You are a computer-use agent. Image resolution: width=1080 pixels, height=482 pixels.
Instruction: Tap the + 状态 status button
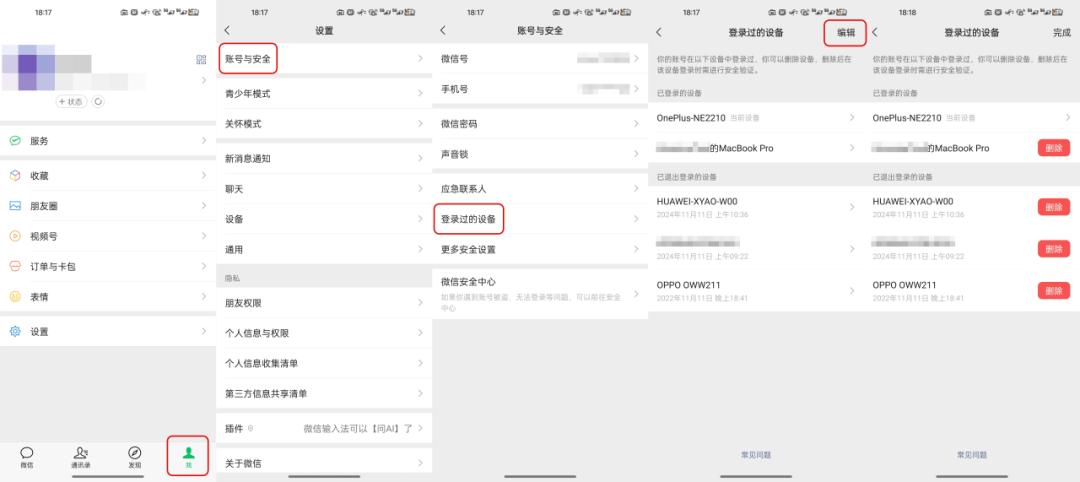[x=71, y=102]
